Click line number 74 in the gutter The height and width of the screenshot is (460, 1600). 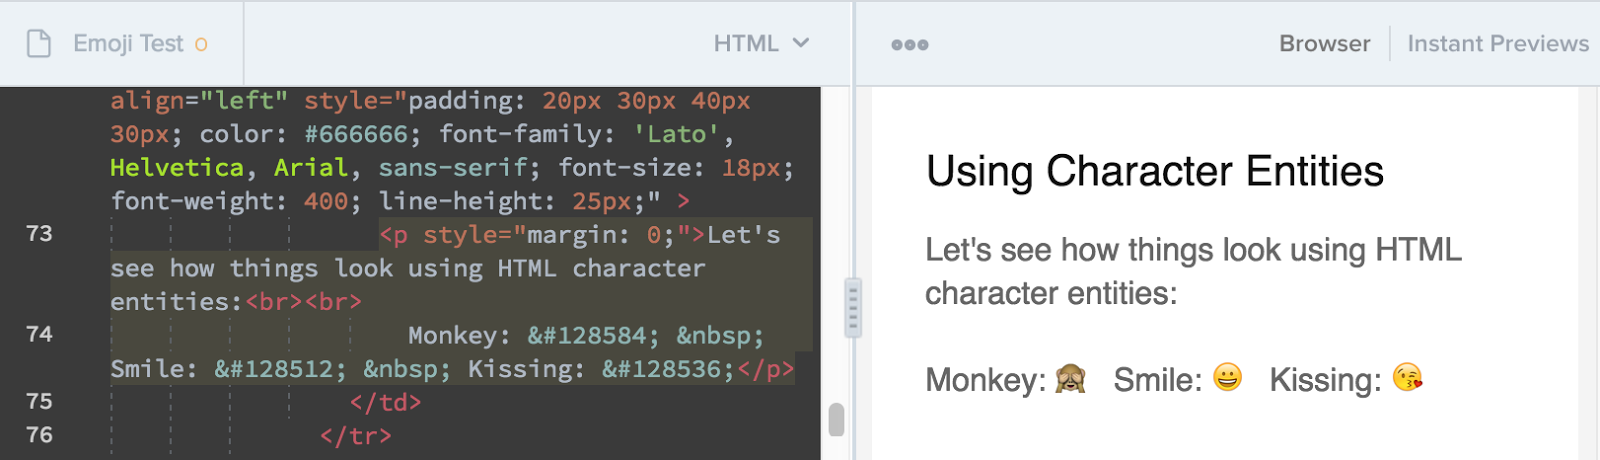(39, 334)
